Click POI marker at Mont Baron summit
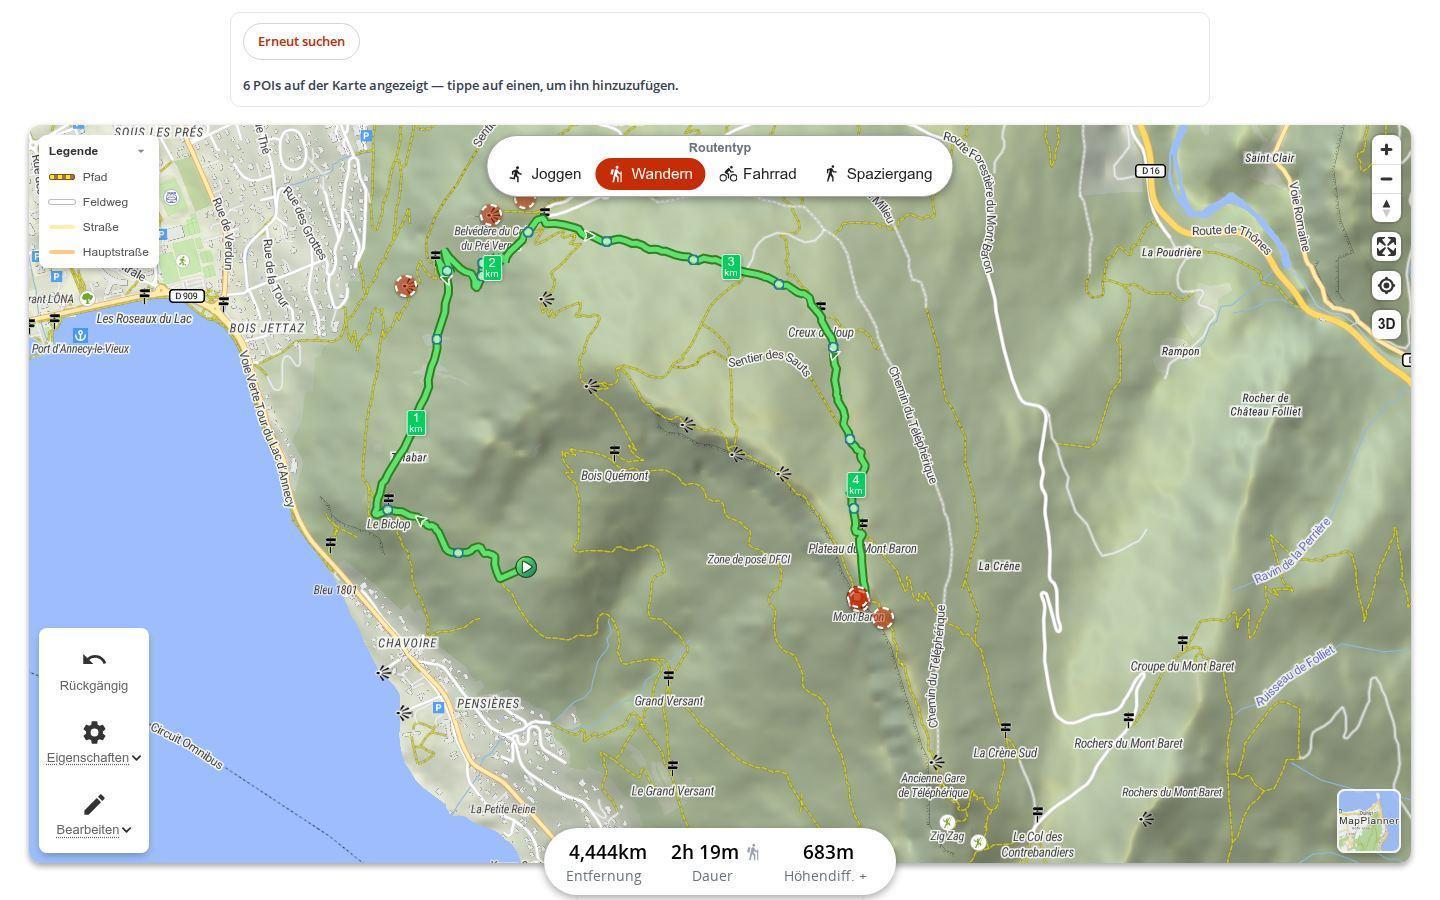Viewport: 1440px width, 900px height. (x=858, y=599)
